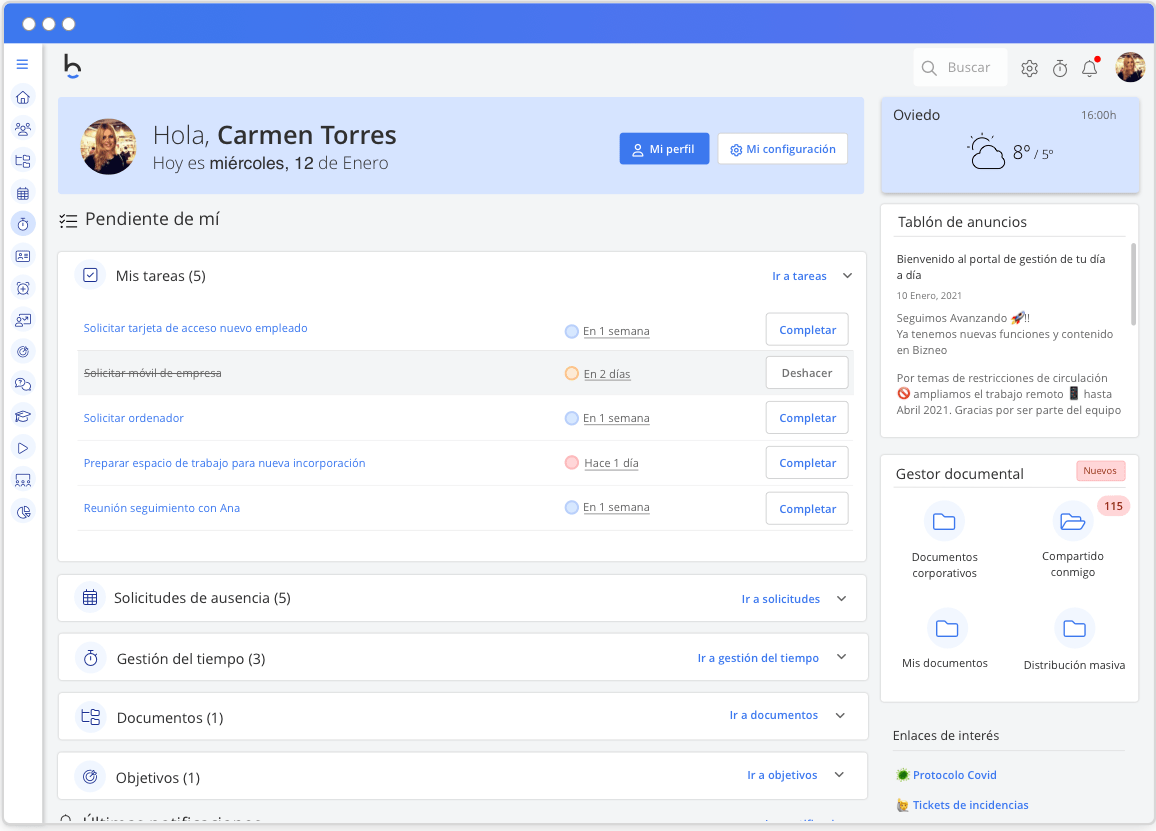The image size is (1156, 831).
Task: Select the organization chart icon in sidebar
Action: [x=22, y=160]
